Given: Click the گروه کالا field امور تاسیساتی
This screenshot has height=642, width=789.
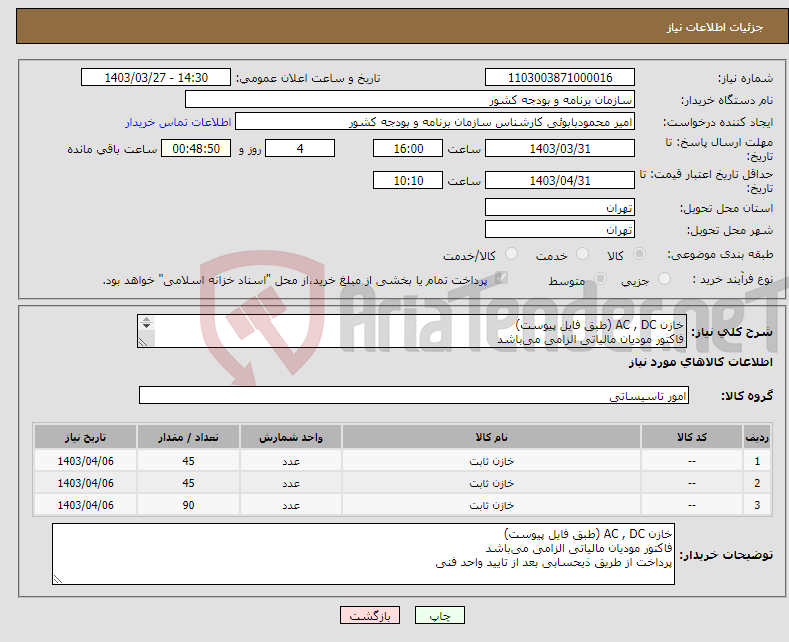Looking at the screenshot, I should click(x=414, y=395).
